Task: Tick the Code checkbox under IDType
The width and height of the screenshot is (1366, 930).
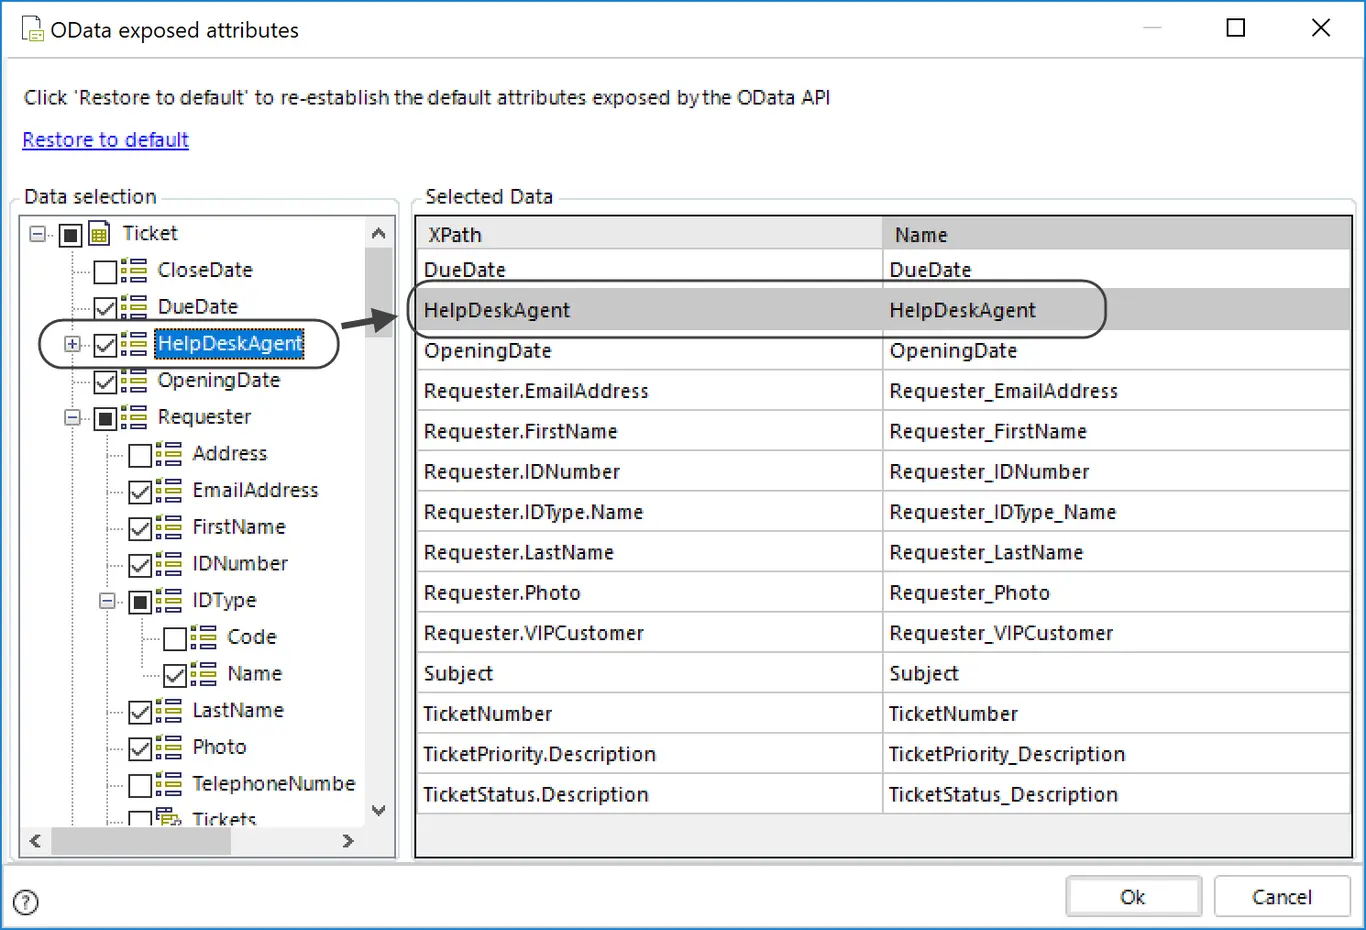Action: [x=175, y=639]
